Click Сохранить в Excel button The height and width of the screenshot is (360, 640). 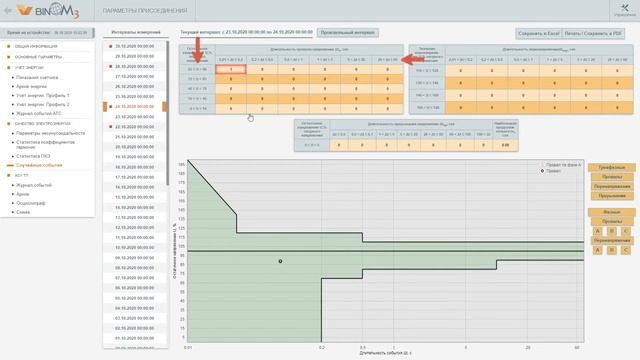click(539, 33)
